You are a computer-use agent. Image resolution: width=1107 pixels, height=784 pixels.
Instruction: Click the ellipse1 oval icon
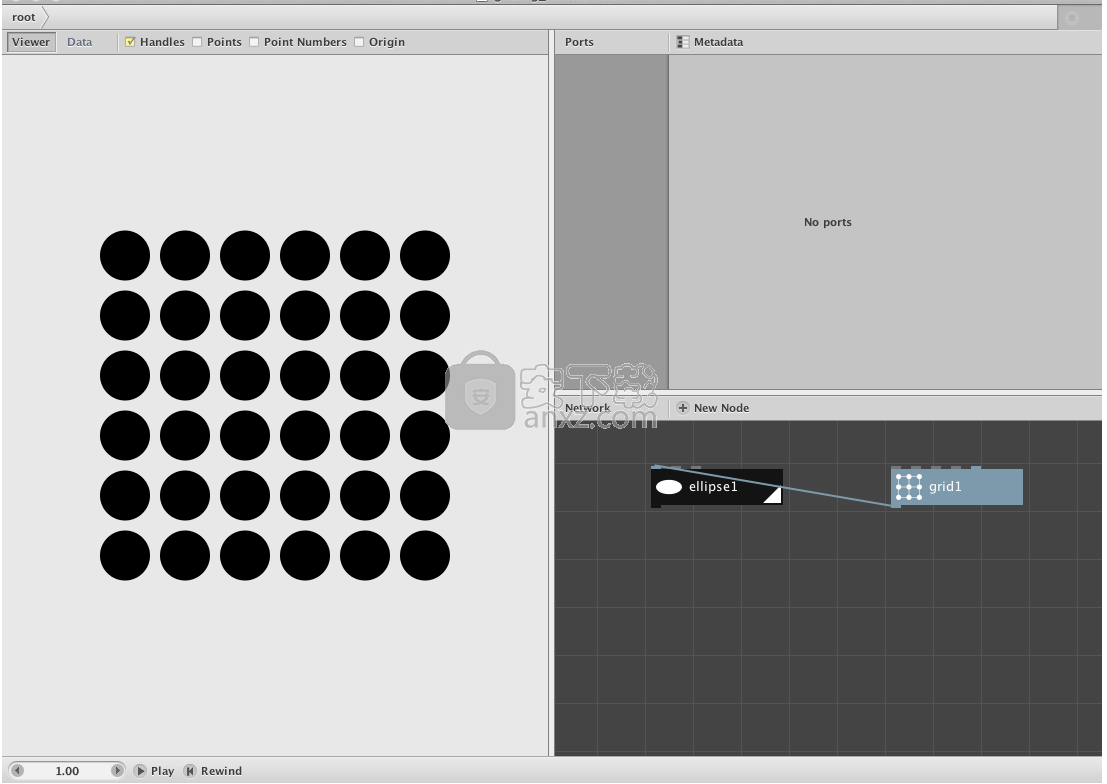click(x=669, y=487)
